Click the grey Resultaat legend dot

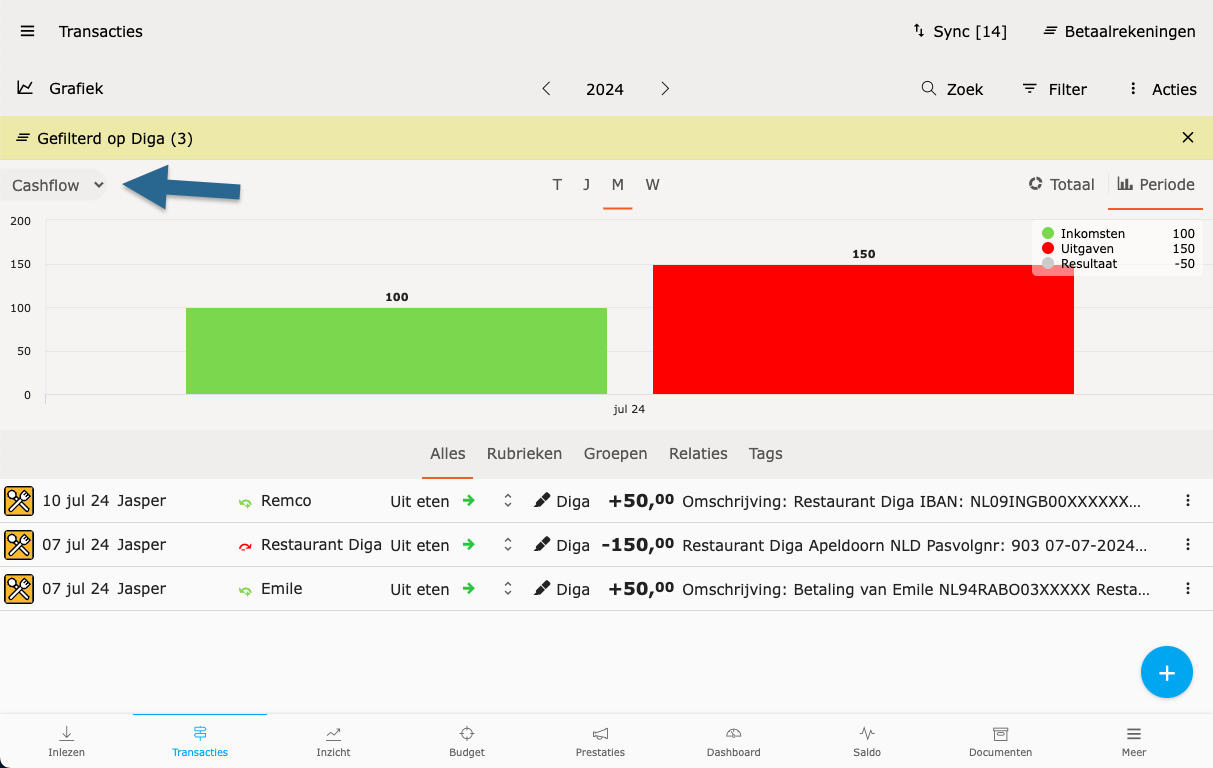click(1048, 264)
